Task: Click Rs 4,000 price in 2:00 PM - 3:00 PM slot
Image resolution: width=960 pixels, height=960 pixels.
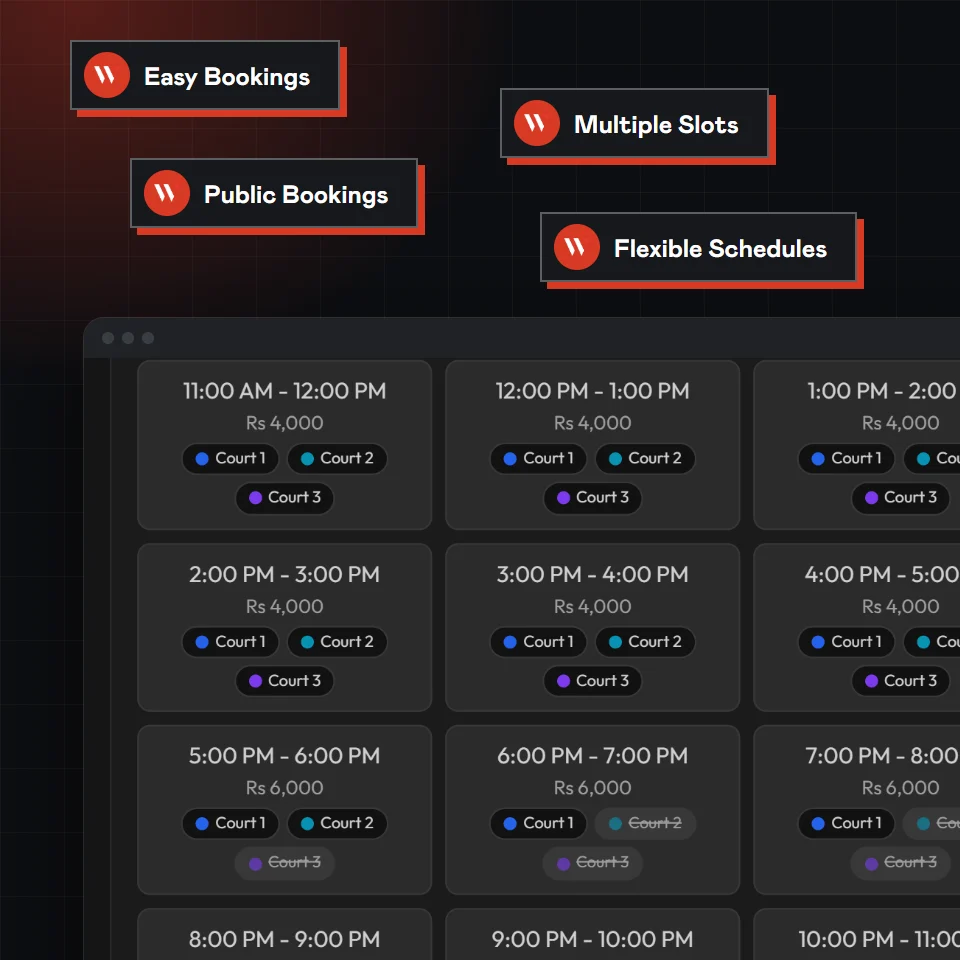Action: click(285, 607)
